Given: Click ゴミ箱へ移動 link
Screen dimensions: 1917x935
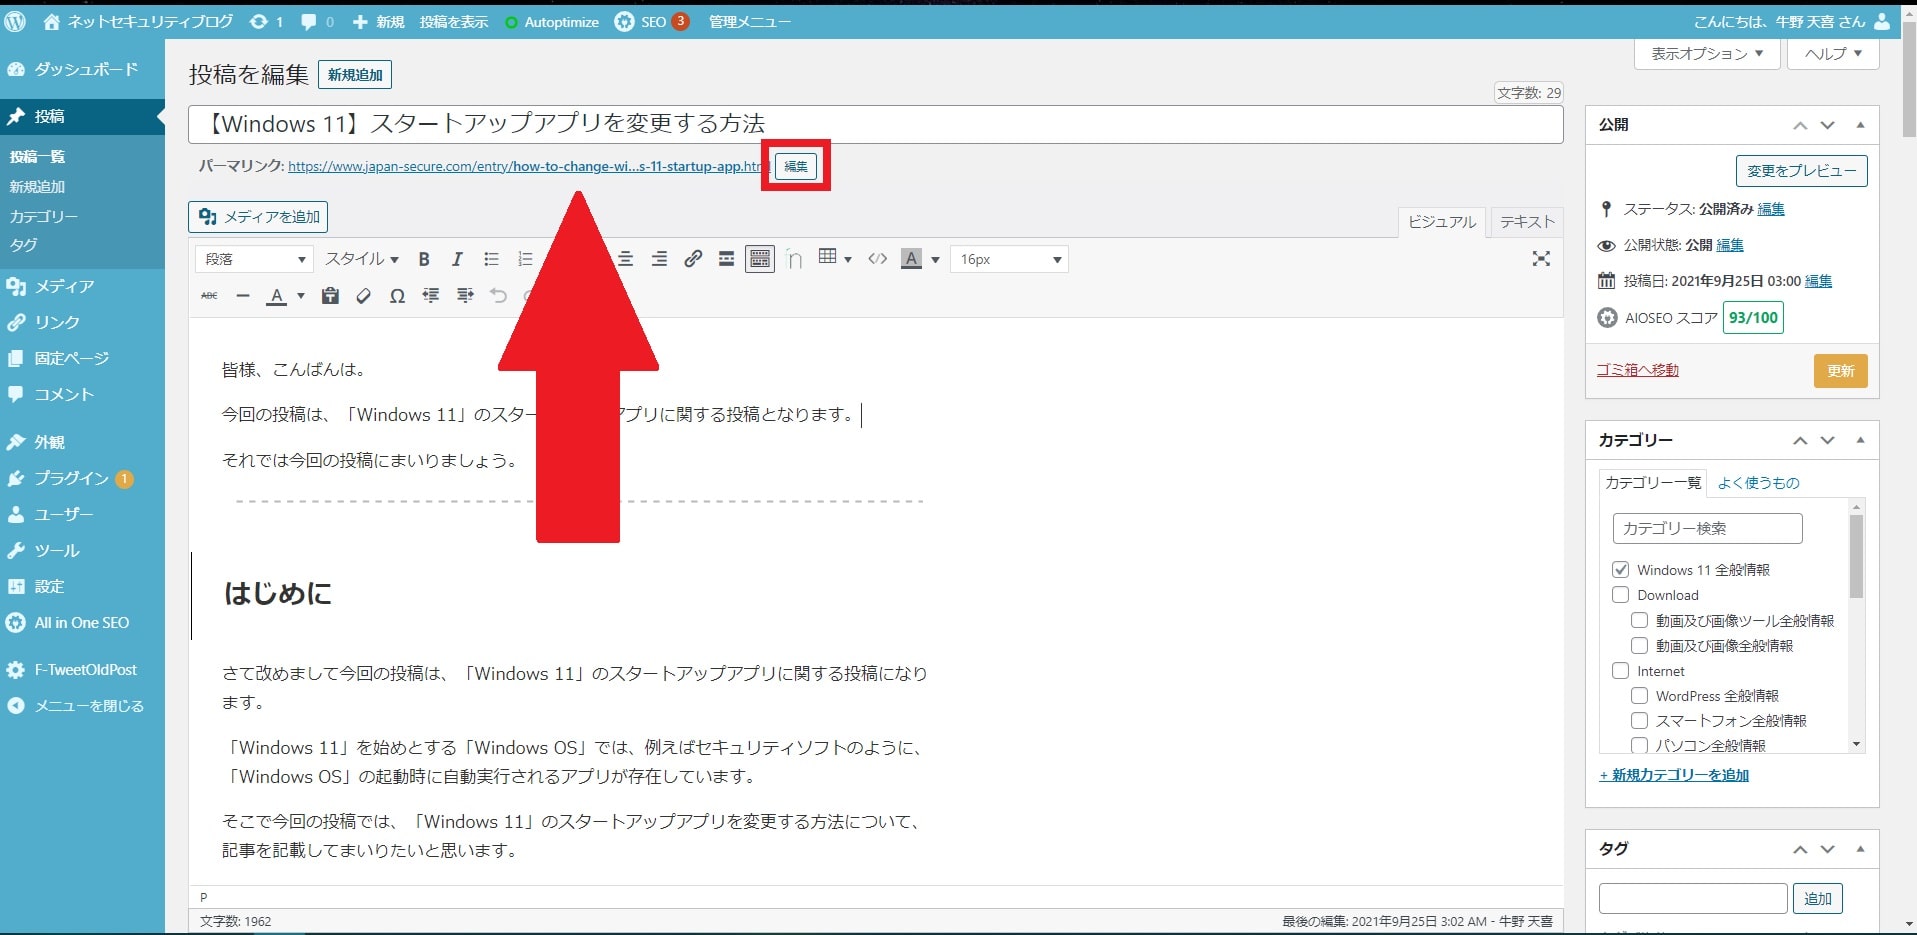Looking at the screenshot, I should [x=1637, y=370].
